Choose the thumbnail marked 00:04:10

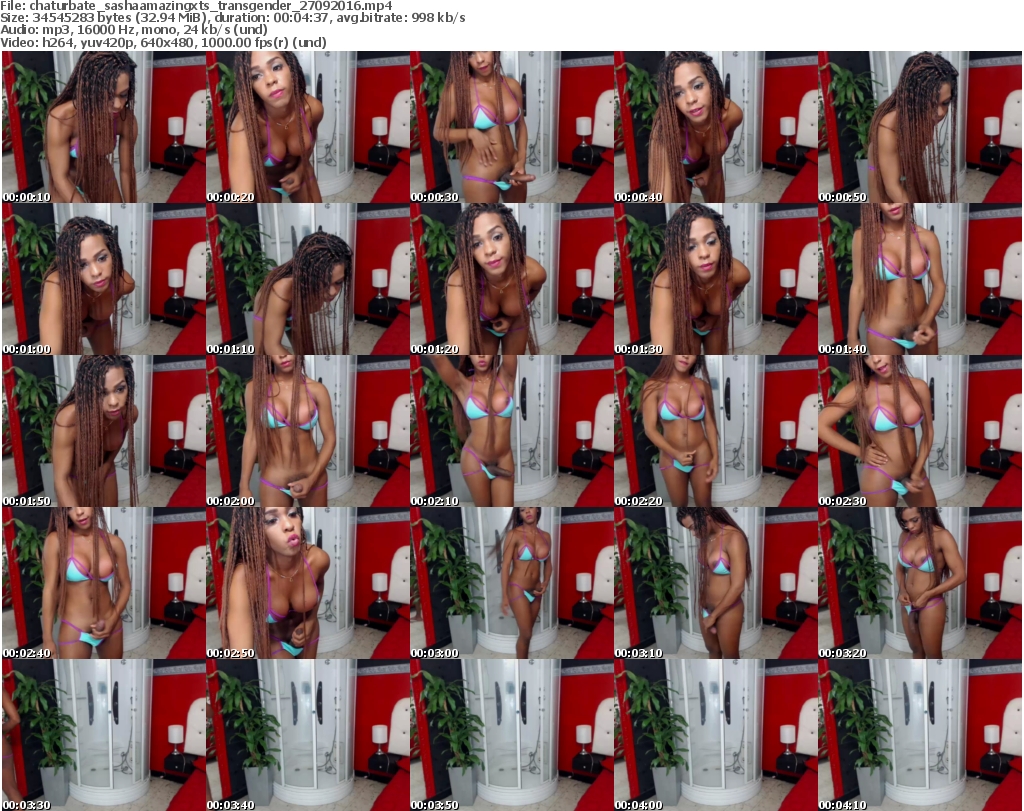pos(920,735)
